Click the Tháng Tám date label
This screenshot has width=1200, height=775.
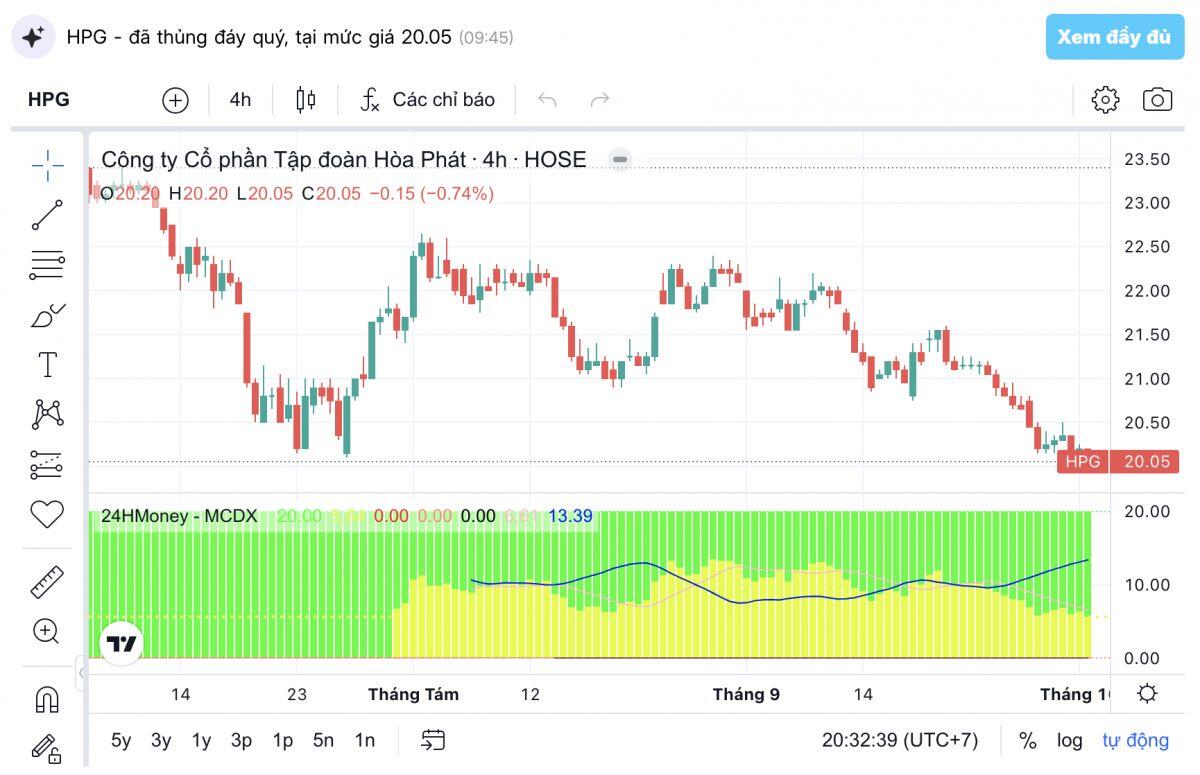(x=413, y=694)
